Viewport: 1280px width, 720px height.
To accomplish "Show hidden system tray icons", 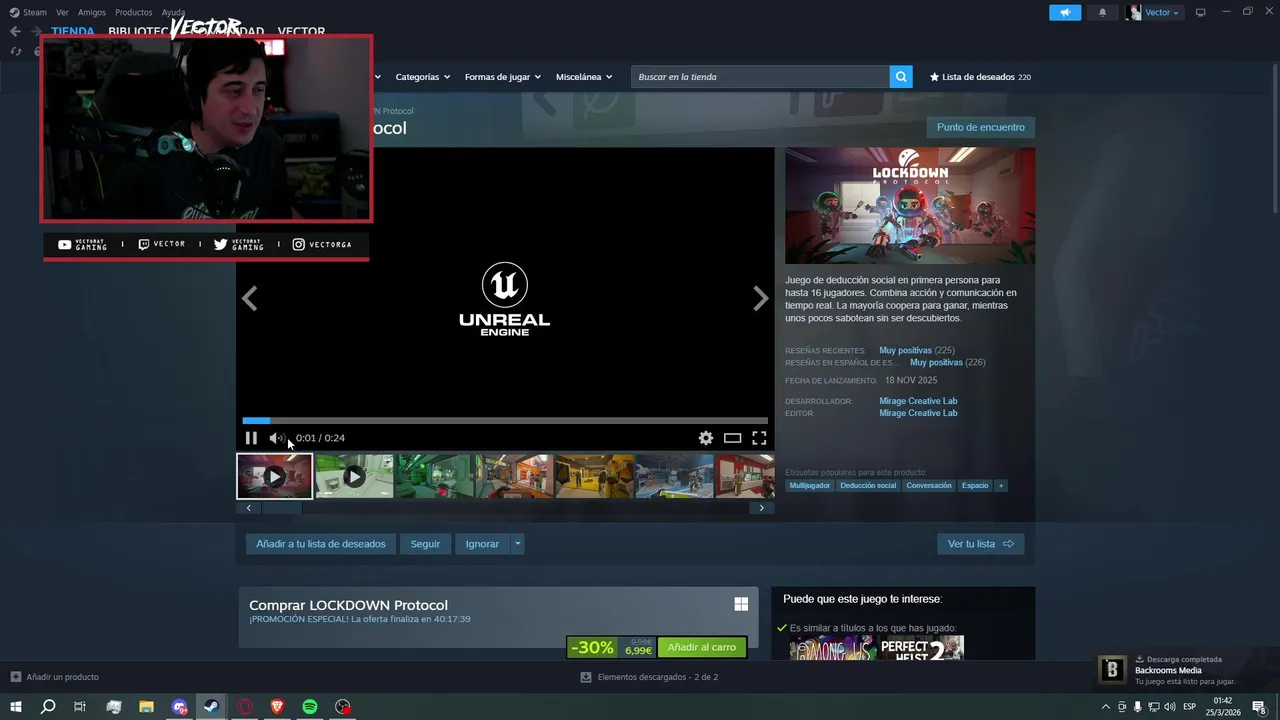I will tap(1105, 707).
